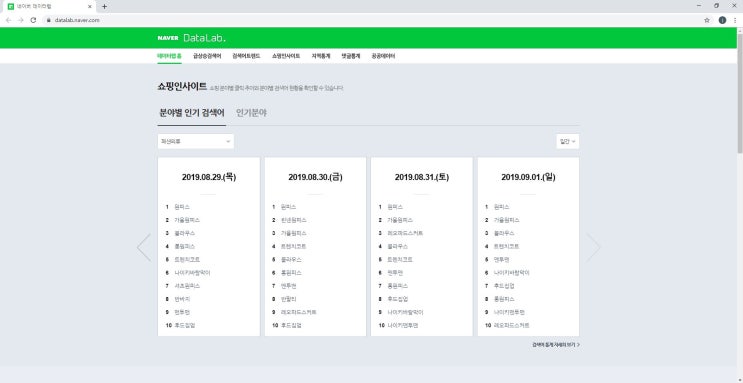
Task: Go back using the browser back arrow
Action: [9, 20]
